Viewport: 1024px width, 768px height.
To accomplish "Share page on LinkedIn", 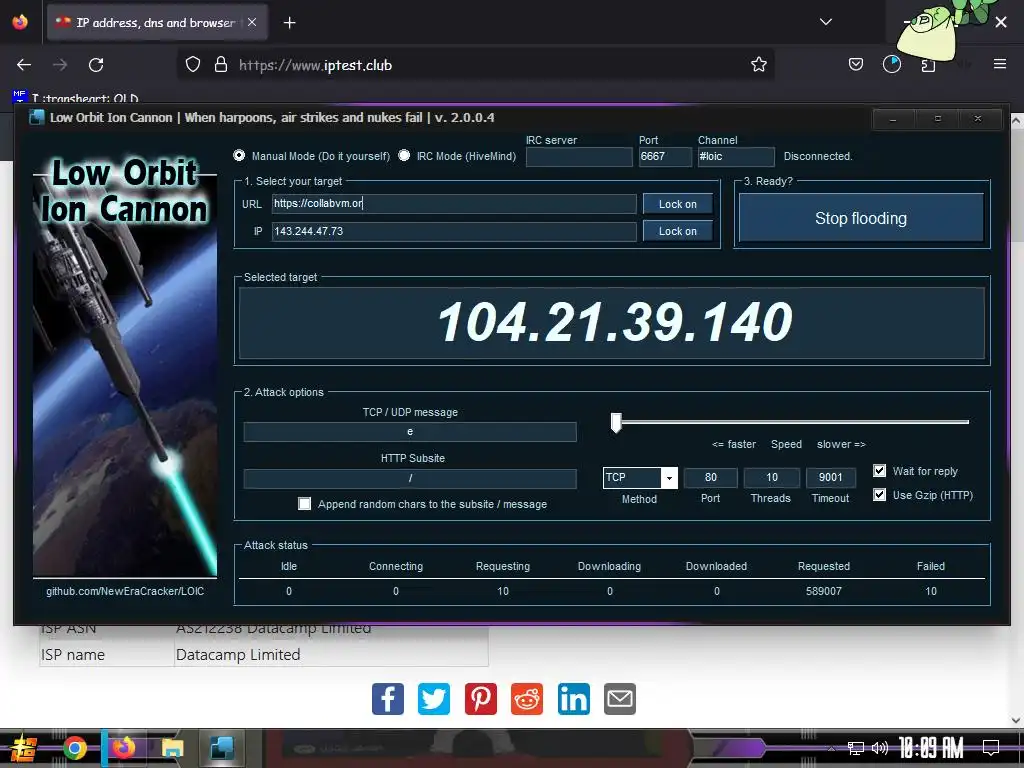I will (x=574, y=699).
